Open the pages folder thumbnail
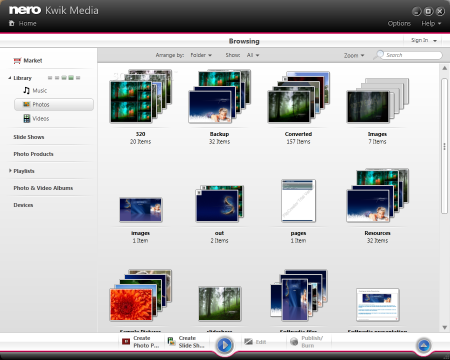Screen dimensions: 450x360 click(298, 201)
